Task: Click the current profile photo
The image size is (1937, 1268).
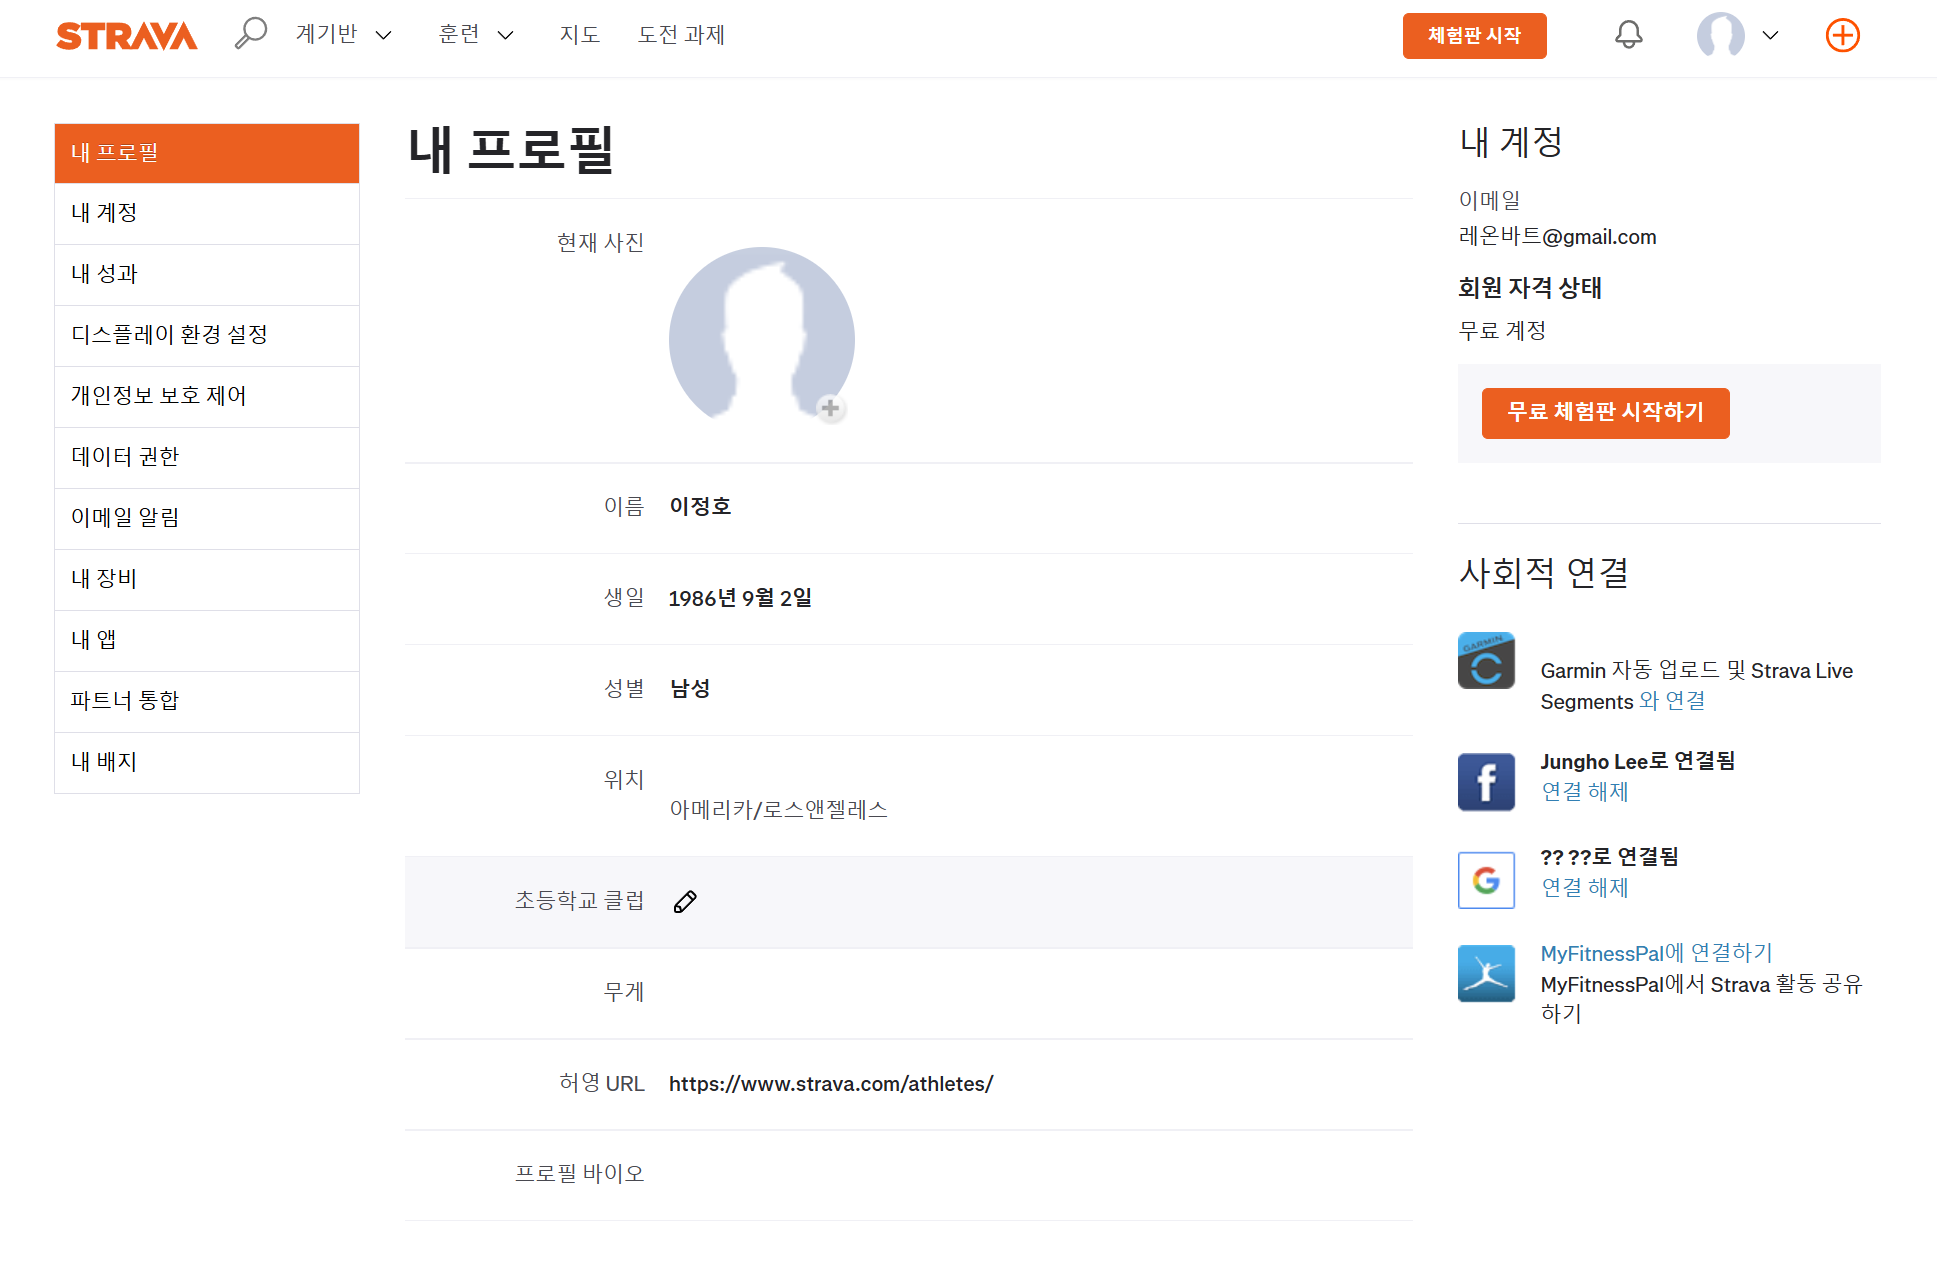Action: (x=760, y=335)
